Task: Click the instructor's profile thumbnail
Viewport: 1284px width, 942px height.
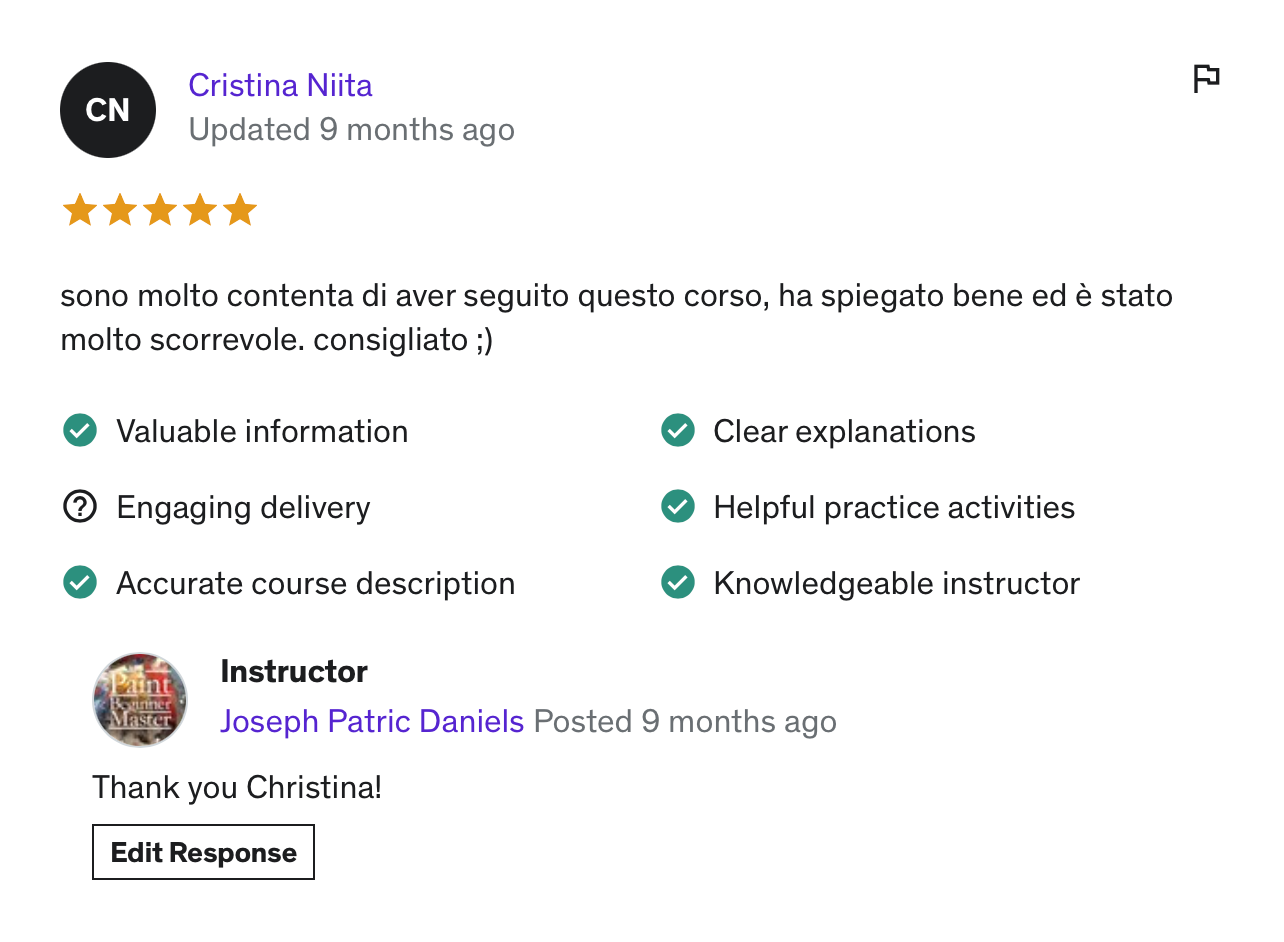Action: click(140, 700)
